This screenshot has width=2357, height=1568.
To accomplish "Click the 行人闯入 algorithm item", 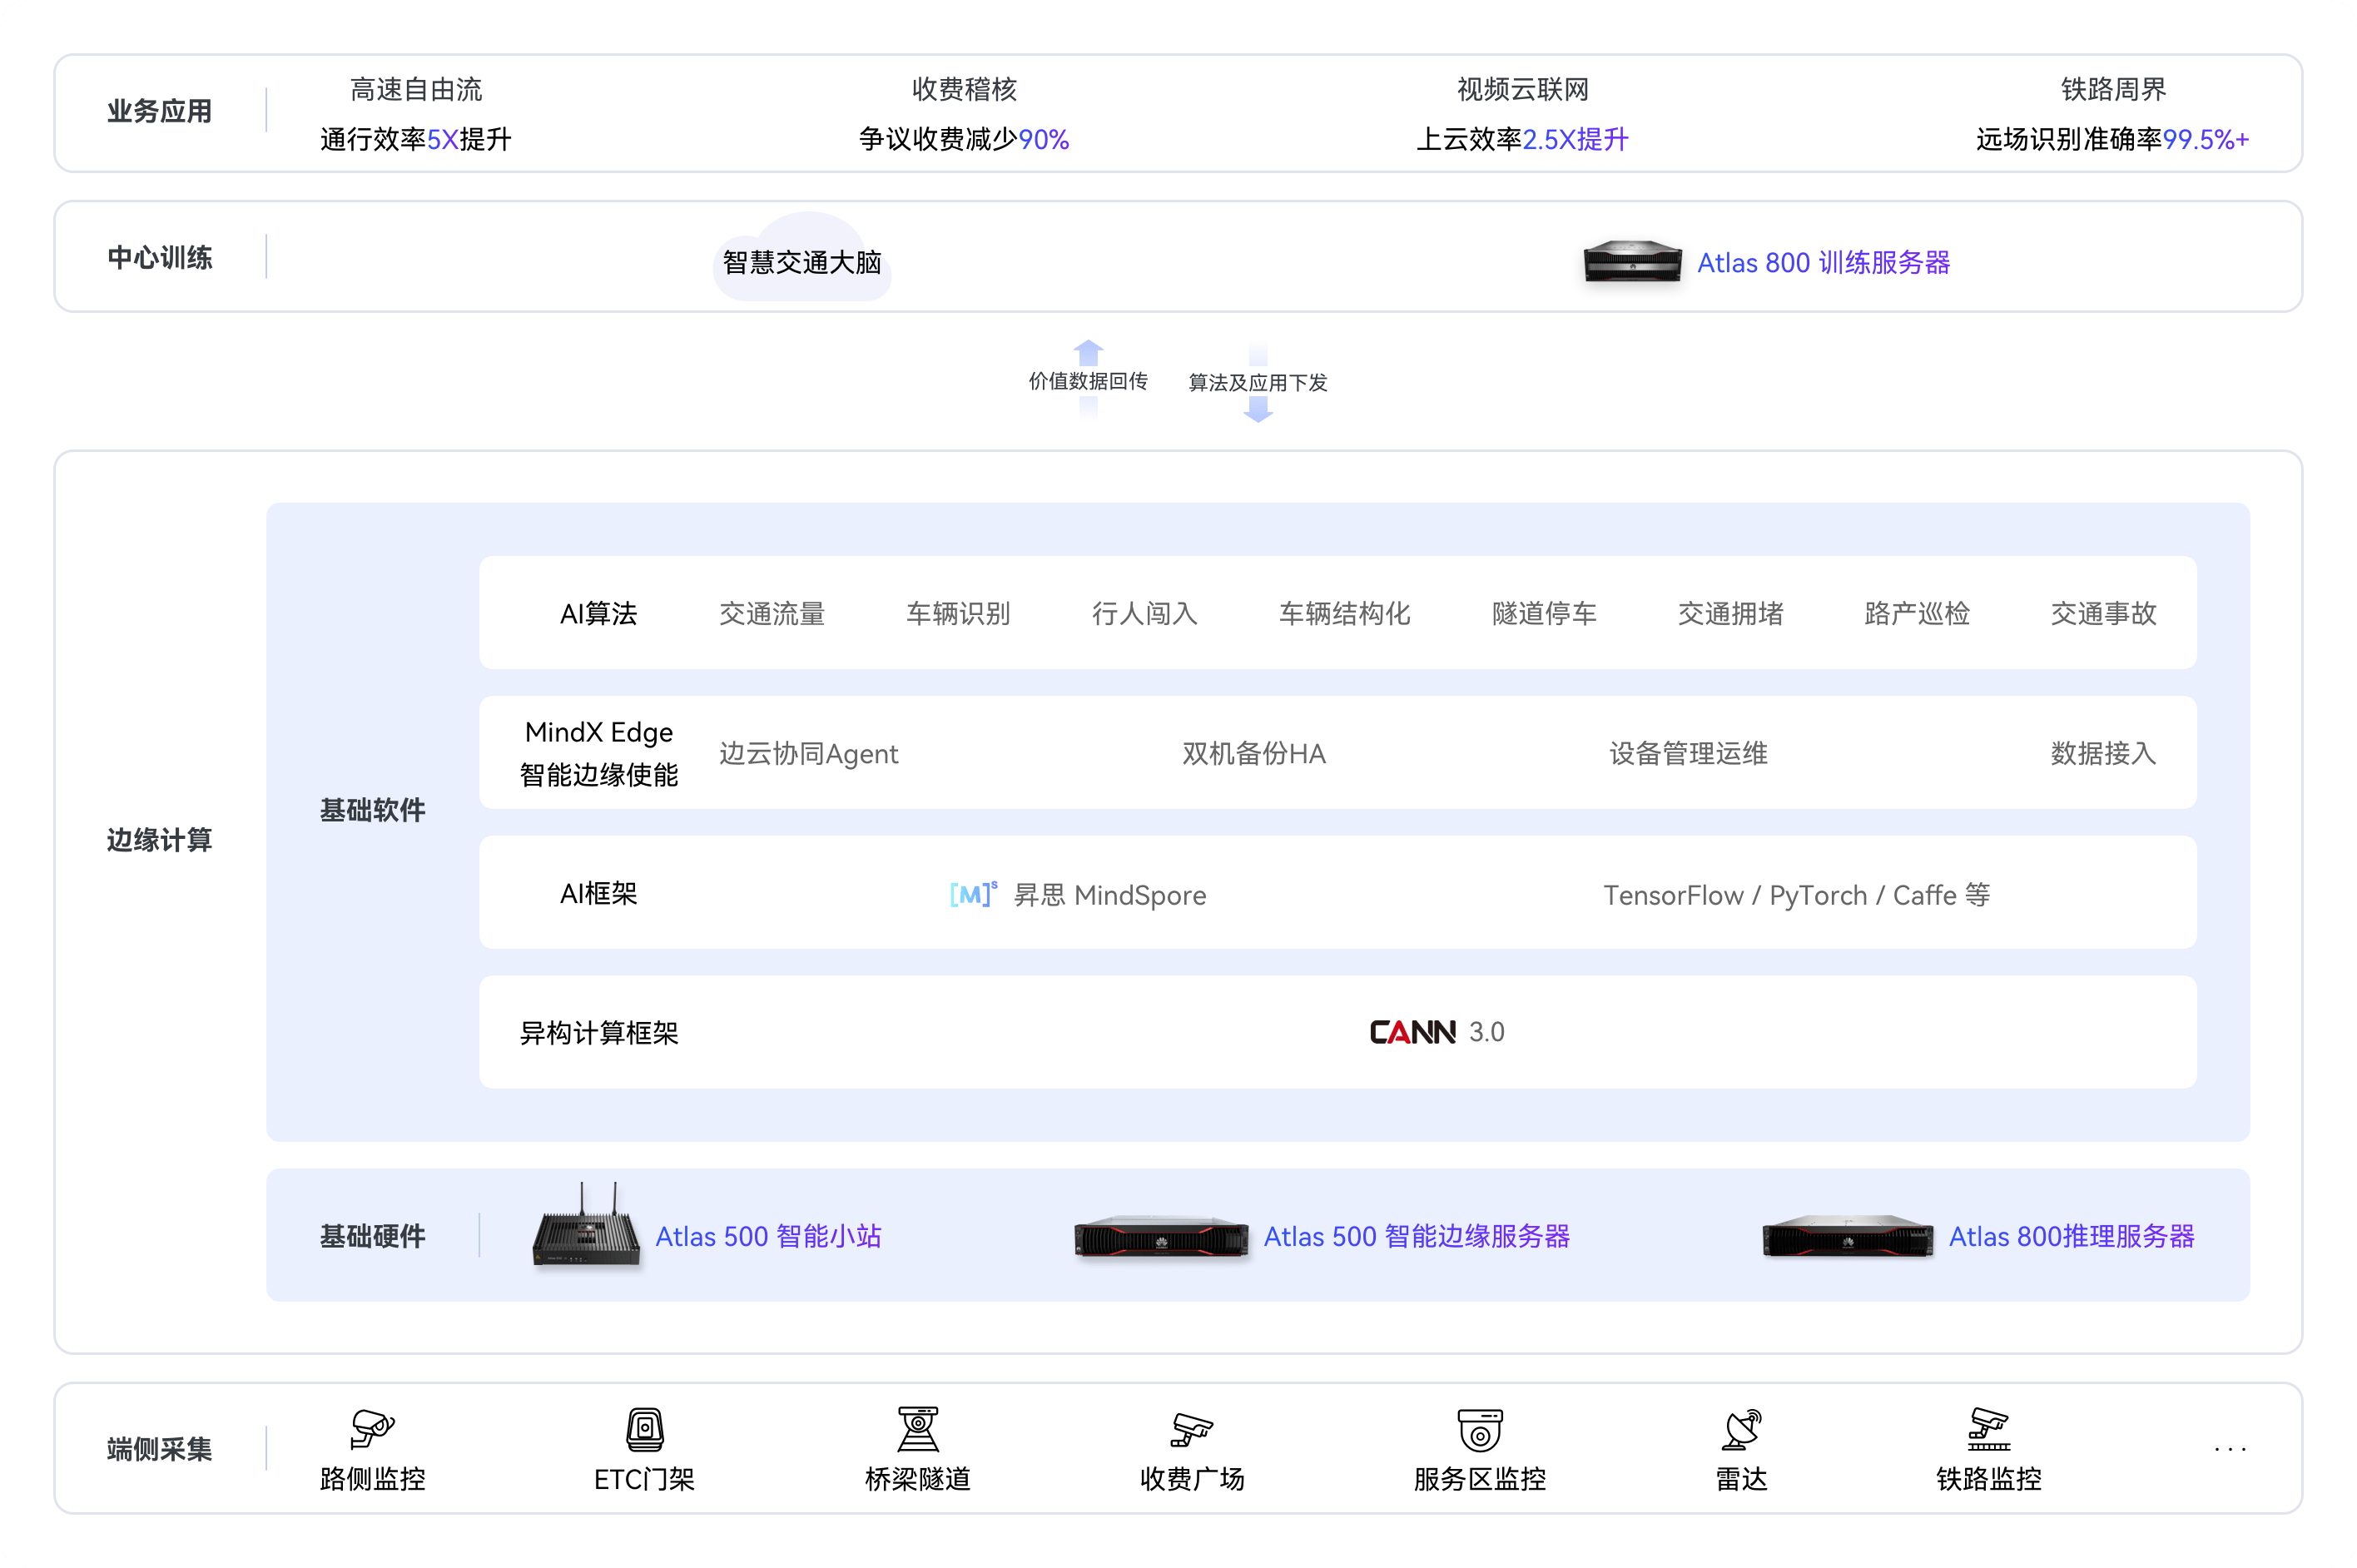I will click(x=1145, y=614).
